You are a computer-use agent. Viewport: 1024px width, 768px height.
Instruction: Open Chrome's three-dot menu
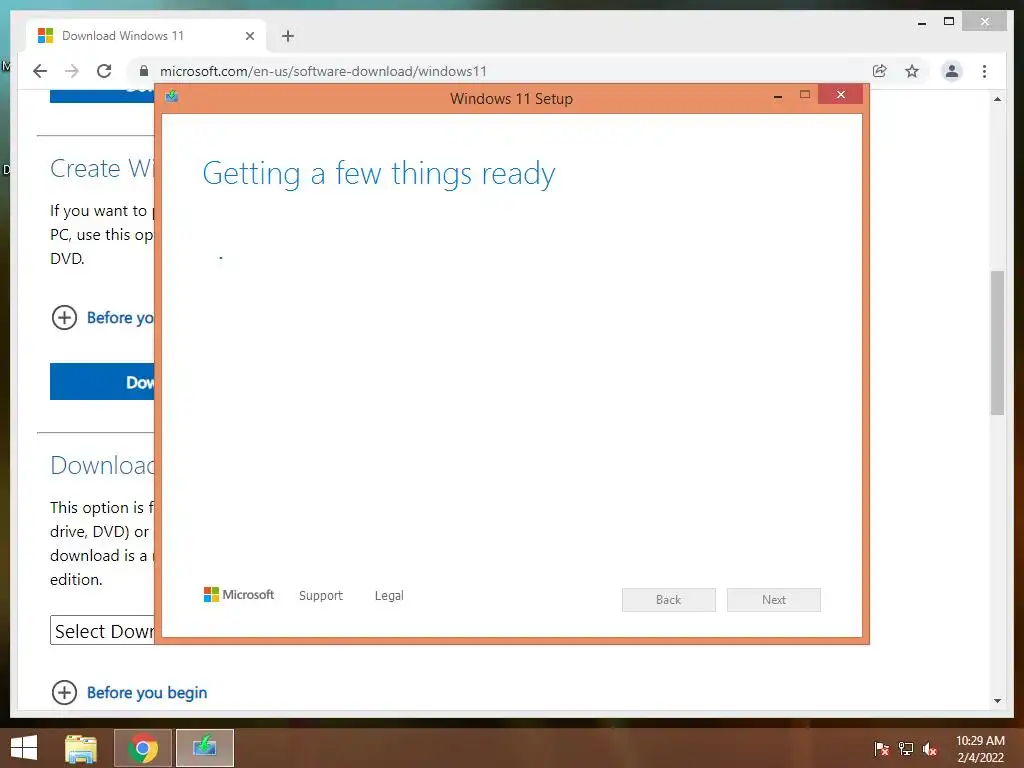click(984, 71)
